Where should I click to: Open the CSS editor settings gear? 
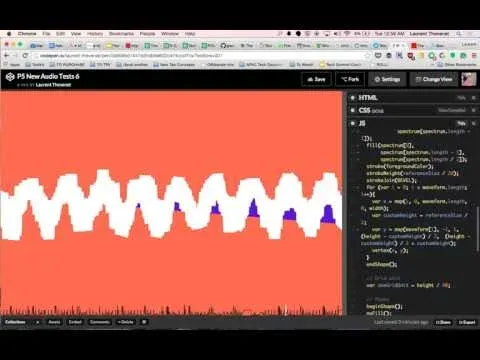353,110
